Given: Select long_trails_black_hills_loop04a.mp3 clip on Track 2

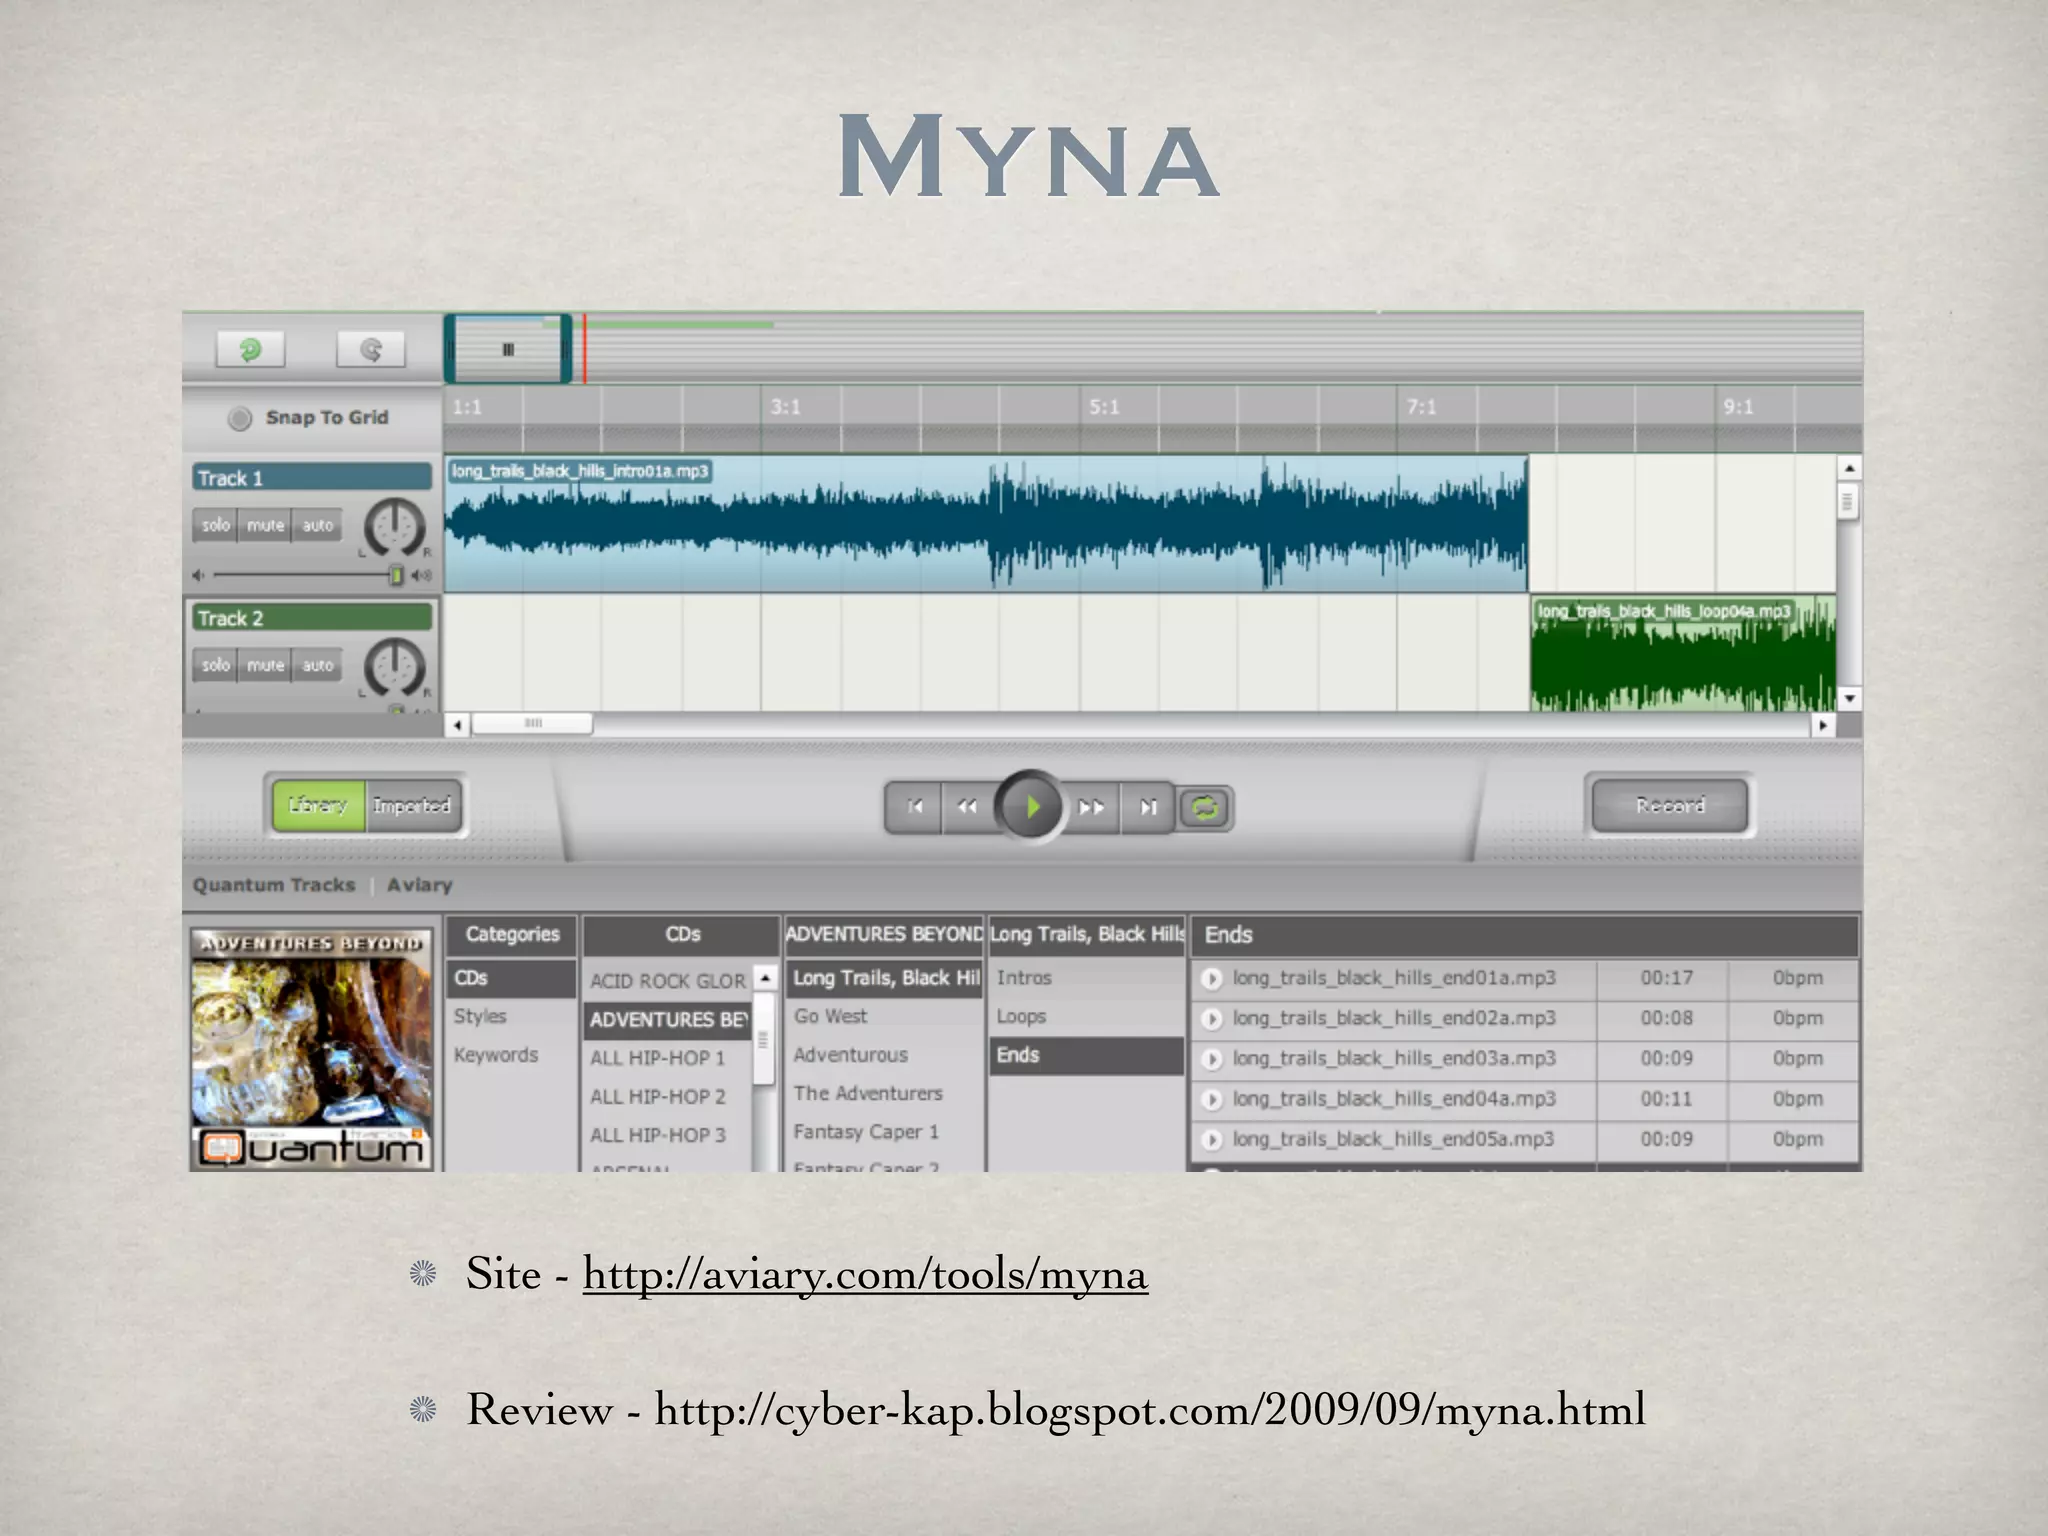Looking at the screenshot, I should tap(1683, 653).
